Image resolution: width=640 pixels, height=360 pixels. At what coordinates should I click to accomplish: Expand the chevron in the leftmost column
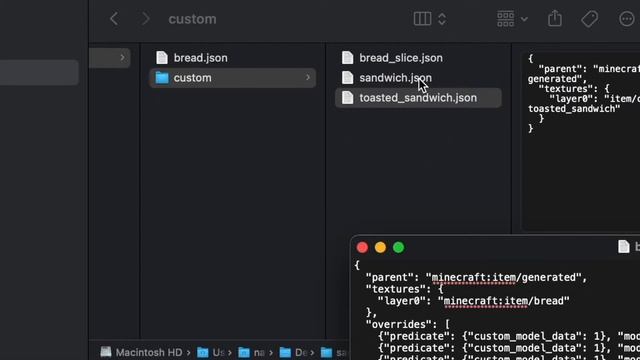tap(122, 58)
